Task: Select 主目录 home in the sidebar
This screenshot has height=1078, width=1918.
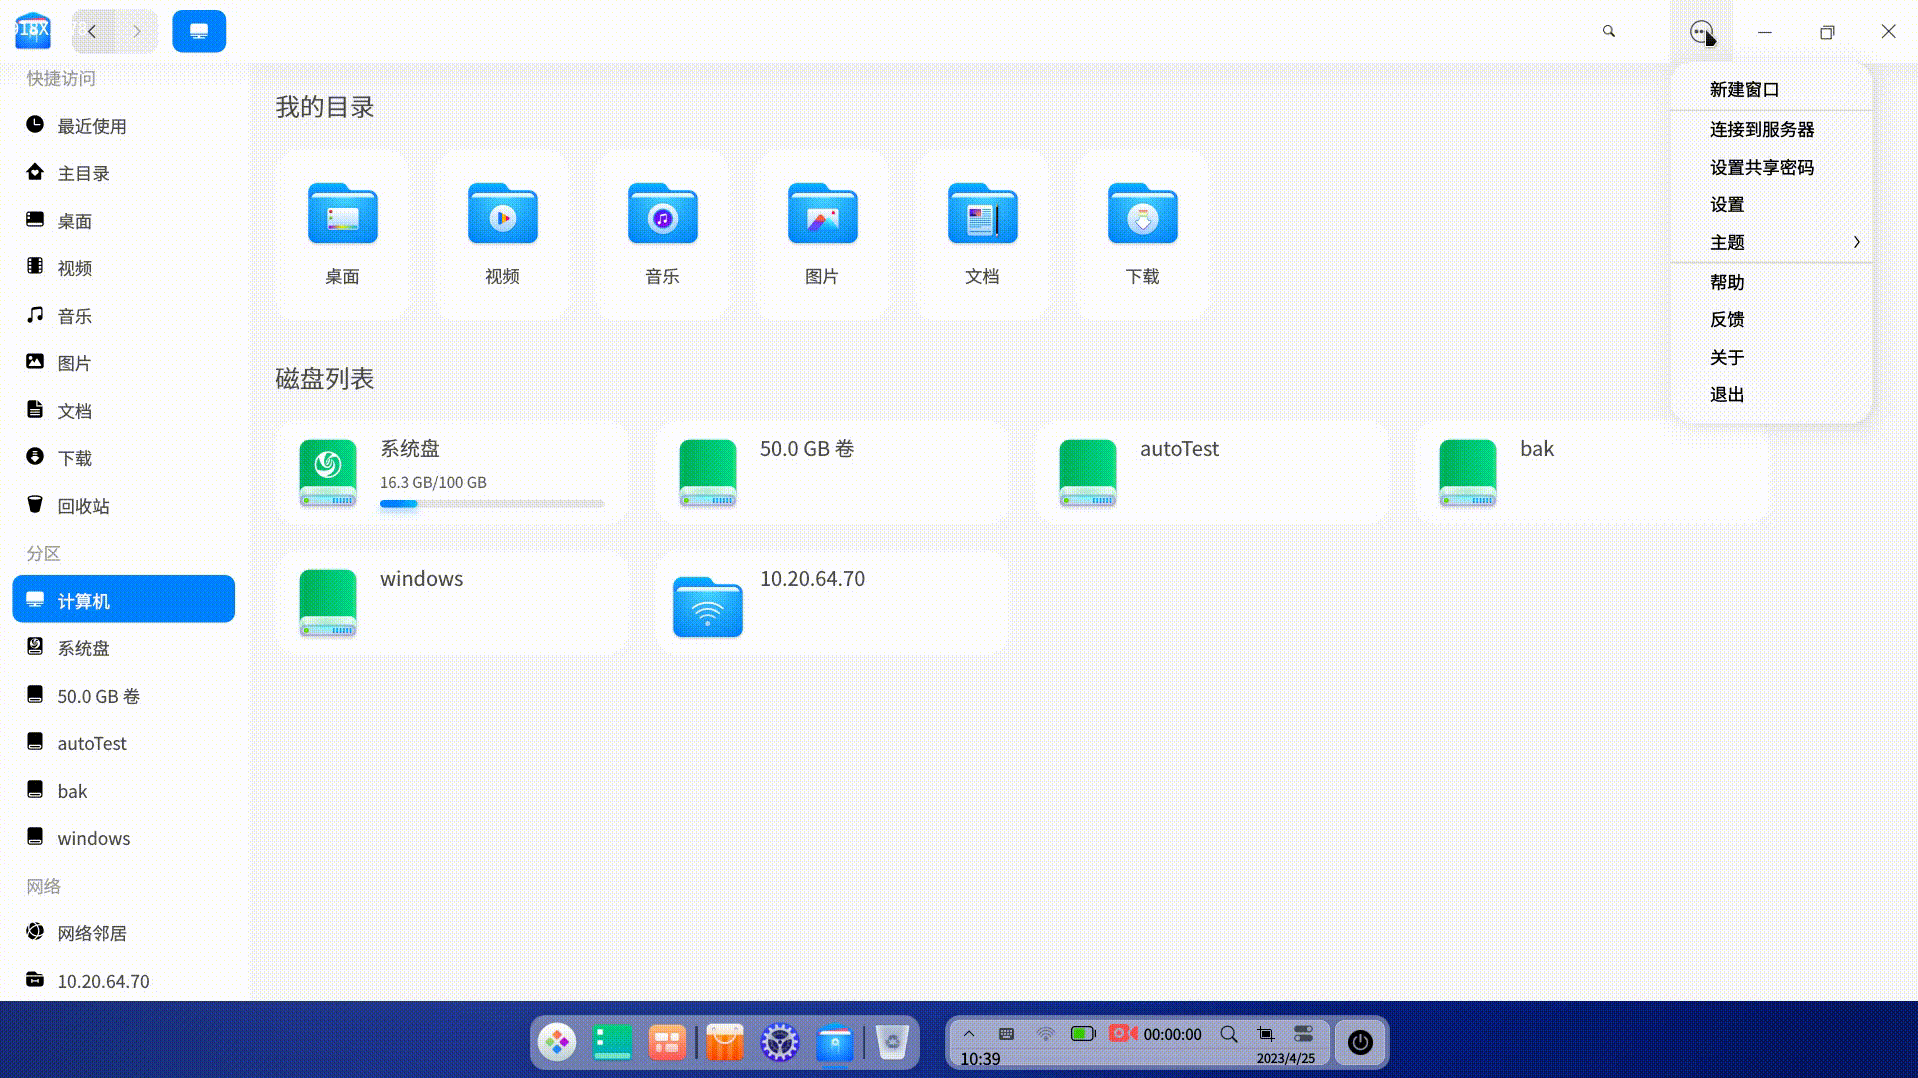Action: [124, 174]
